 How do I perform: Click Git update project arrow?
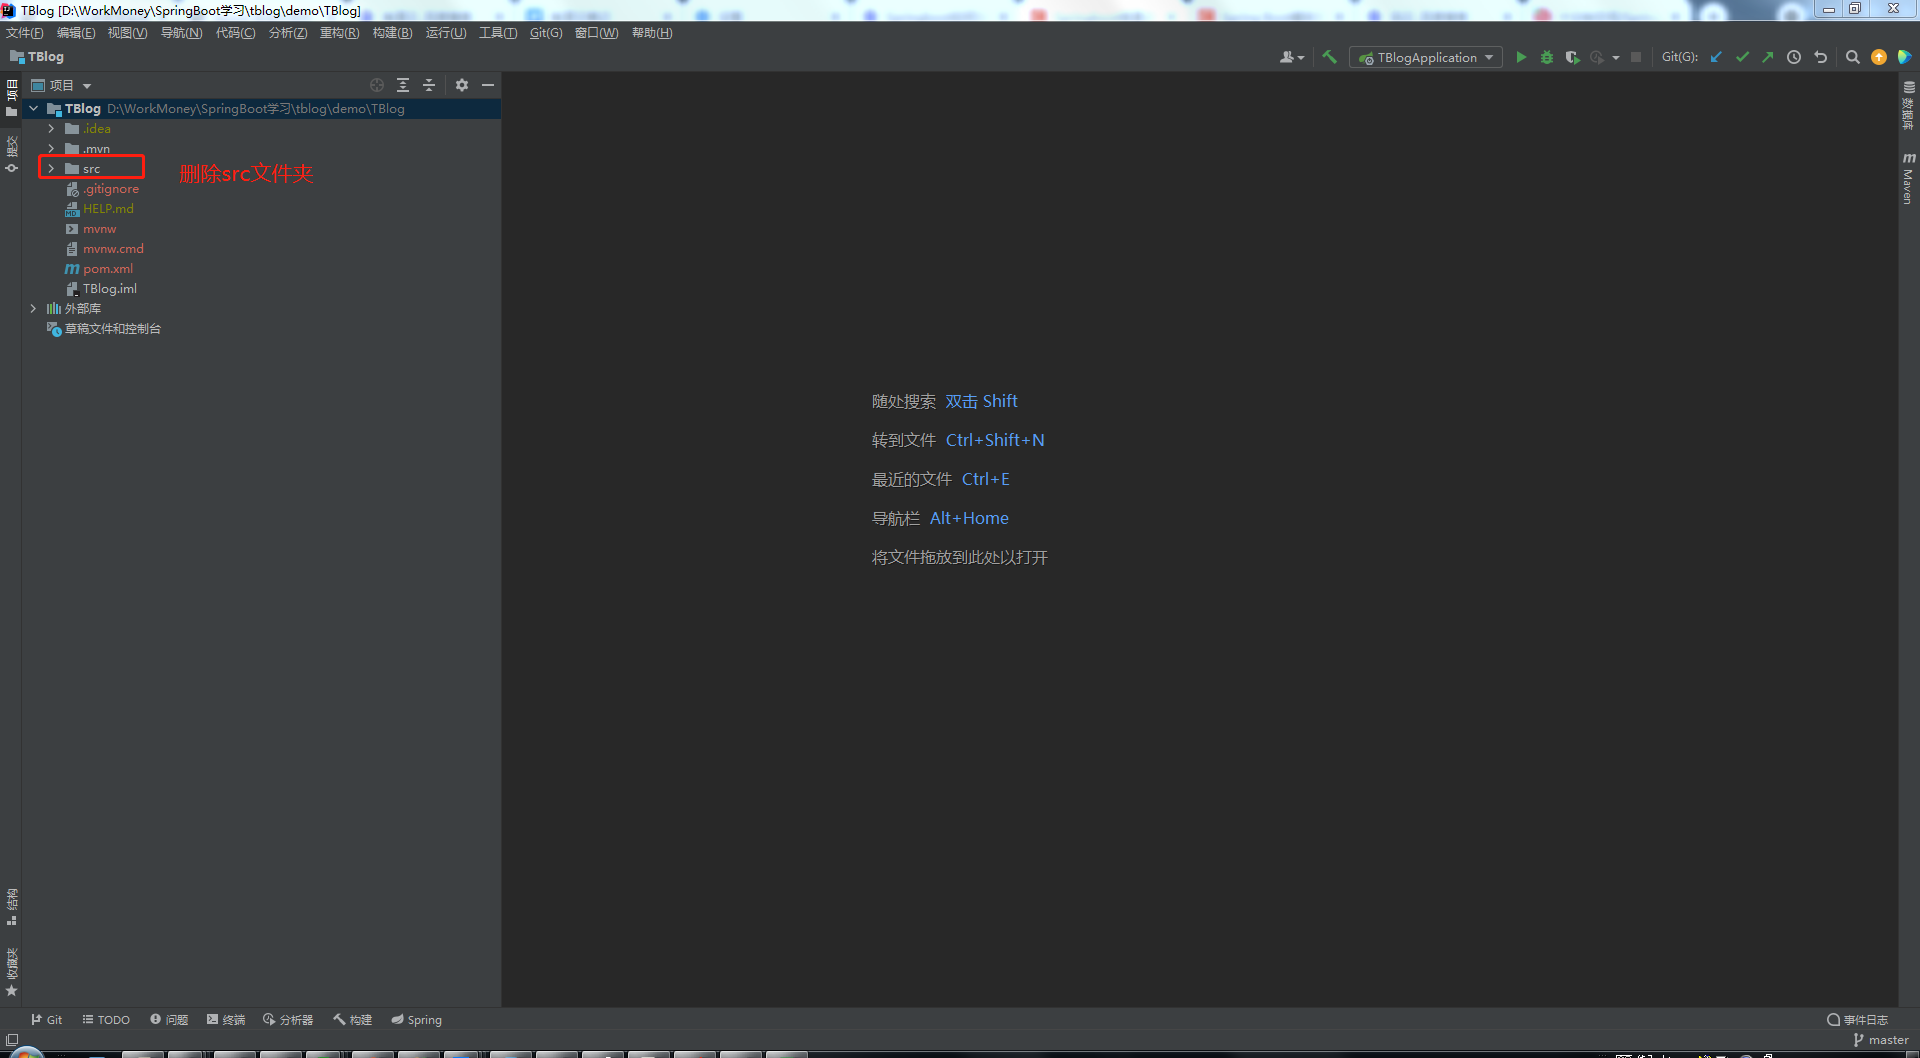(x=1716, y=58)
